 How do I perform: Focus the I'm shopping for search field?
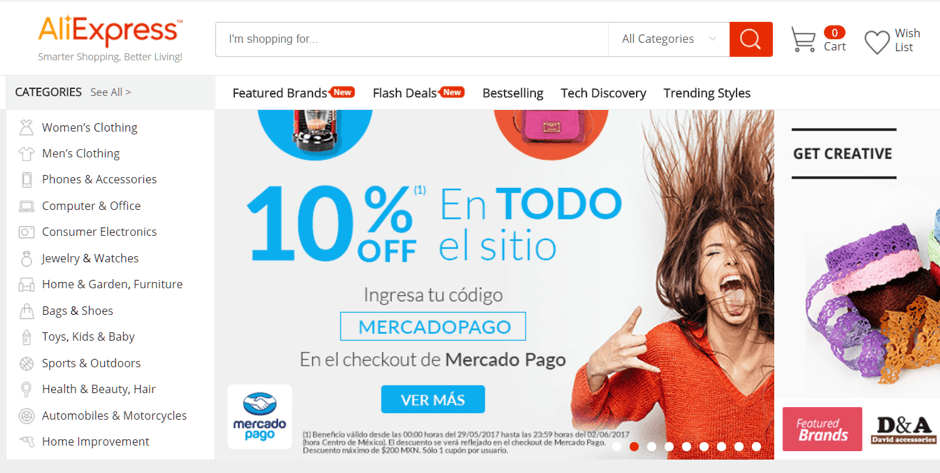pyautogui.click(x=412, y=40)
